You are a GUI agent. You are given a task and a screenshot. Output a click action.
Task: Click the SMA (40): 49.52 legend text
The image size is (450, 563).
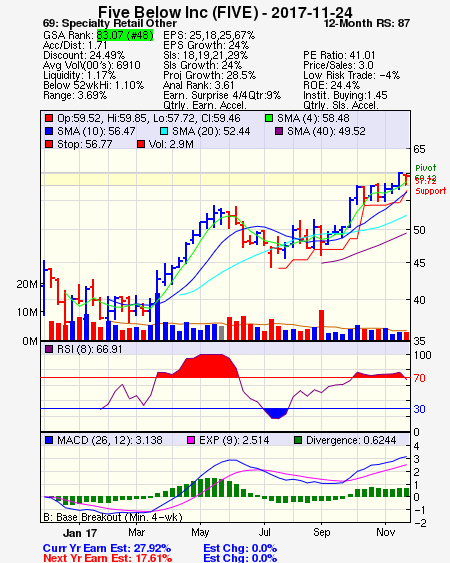click(x=326, y=131)
